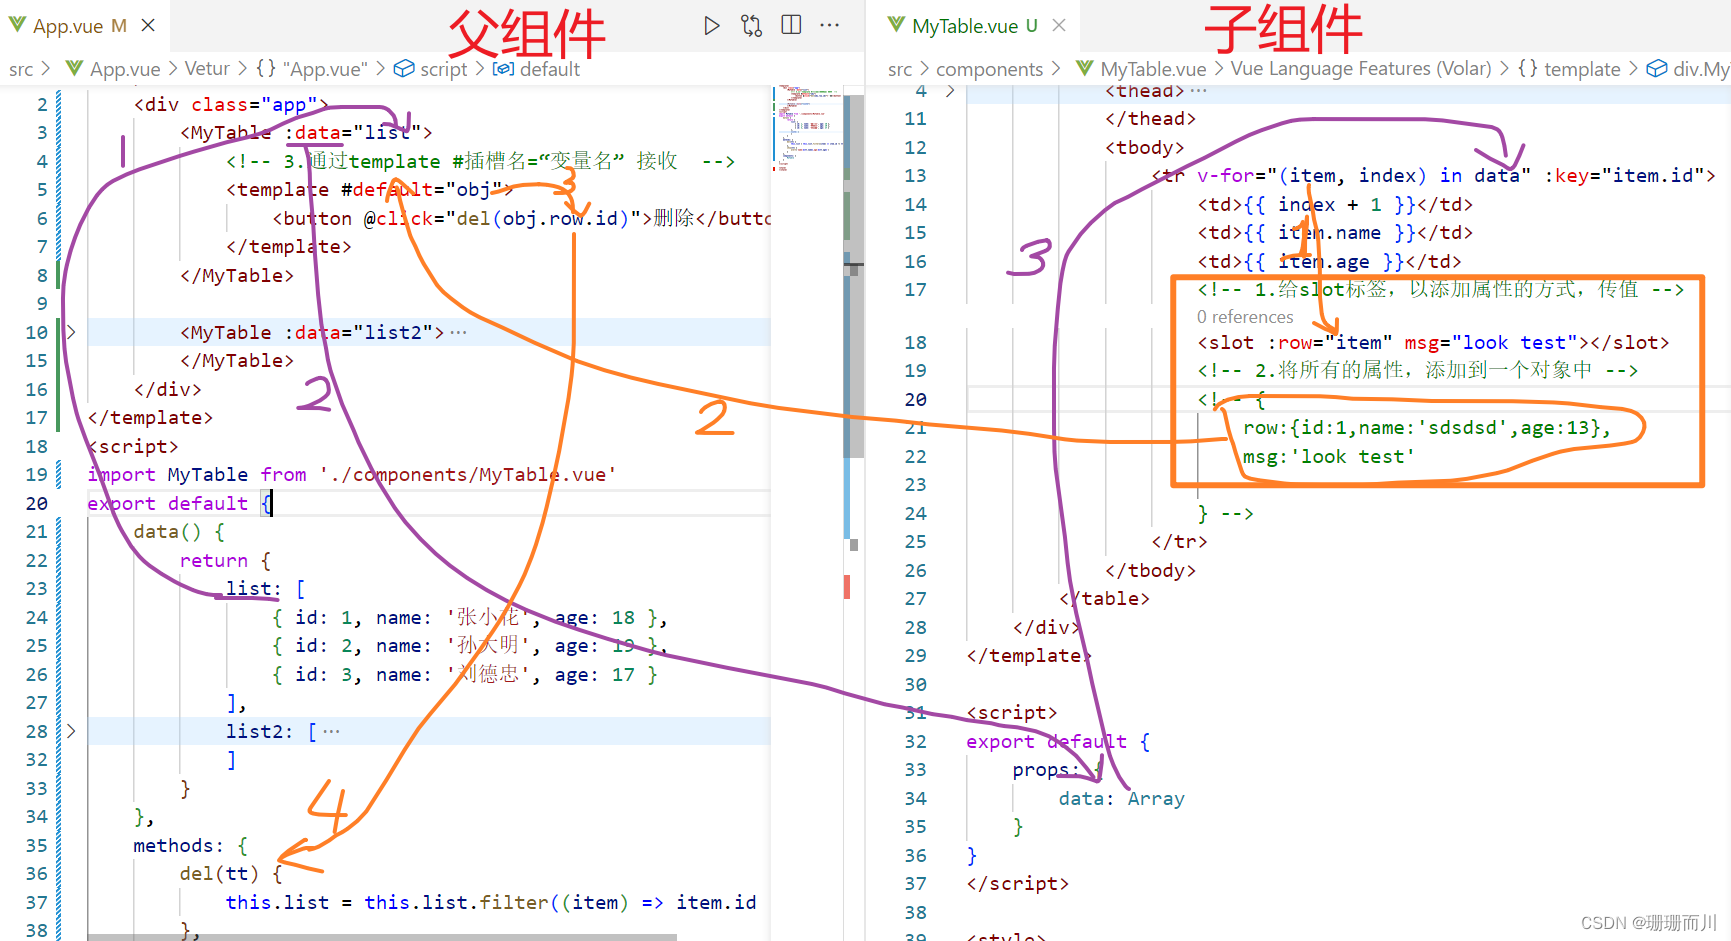Click the Vue icon on MyTable.vue tab

coord(896,24)
